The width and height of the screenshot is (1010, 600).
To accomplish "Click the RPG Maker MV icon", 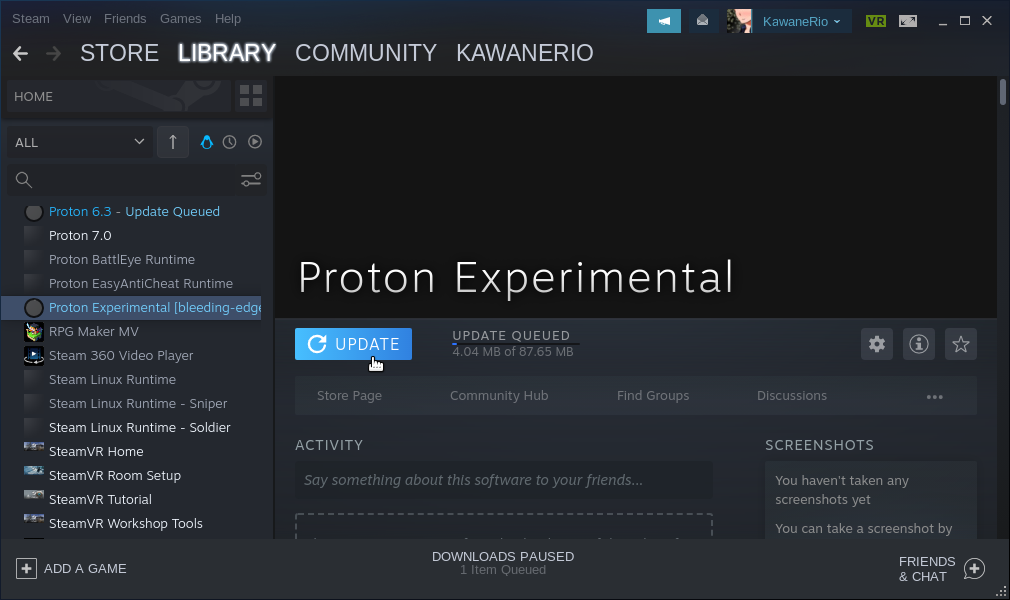I will (x=33, y=331).
